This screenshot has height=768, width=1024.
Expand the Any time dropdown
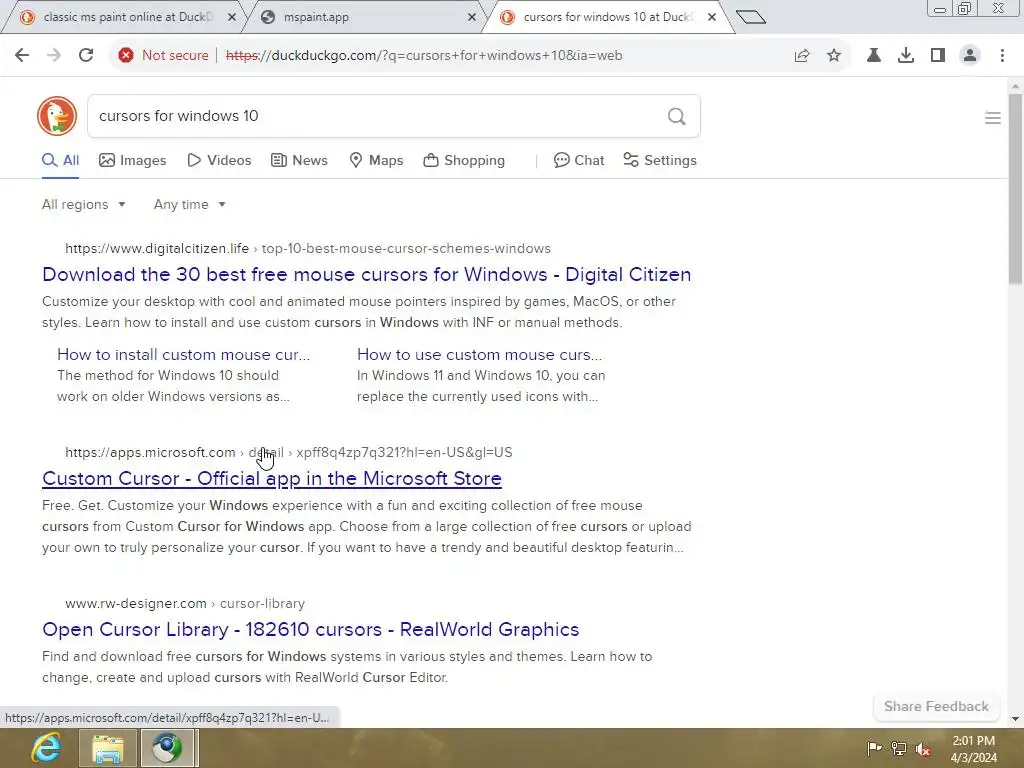[x=190, y=204]
